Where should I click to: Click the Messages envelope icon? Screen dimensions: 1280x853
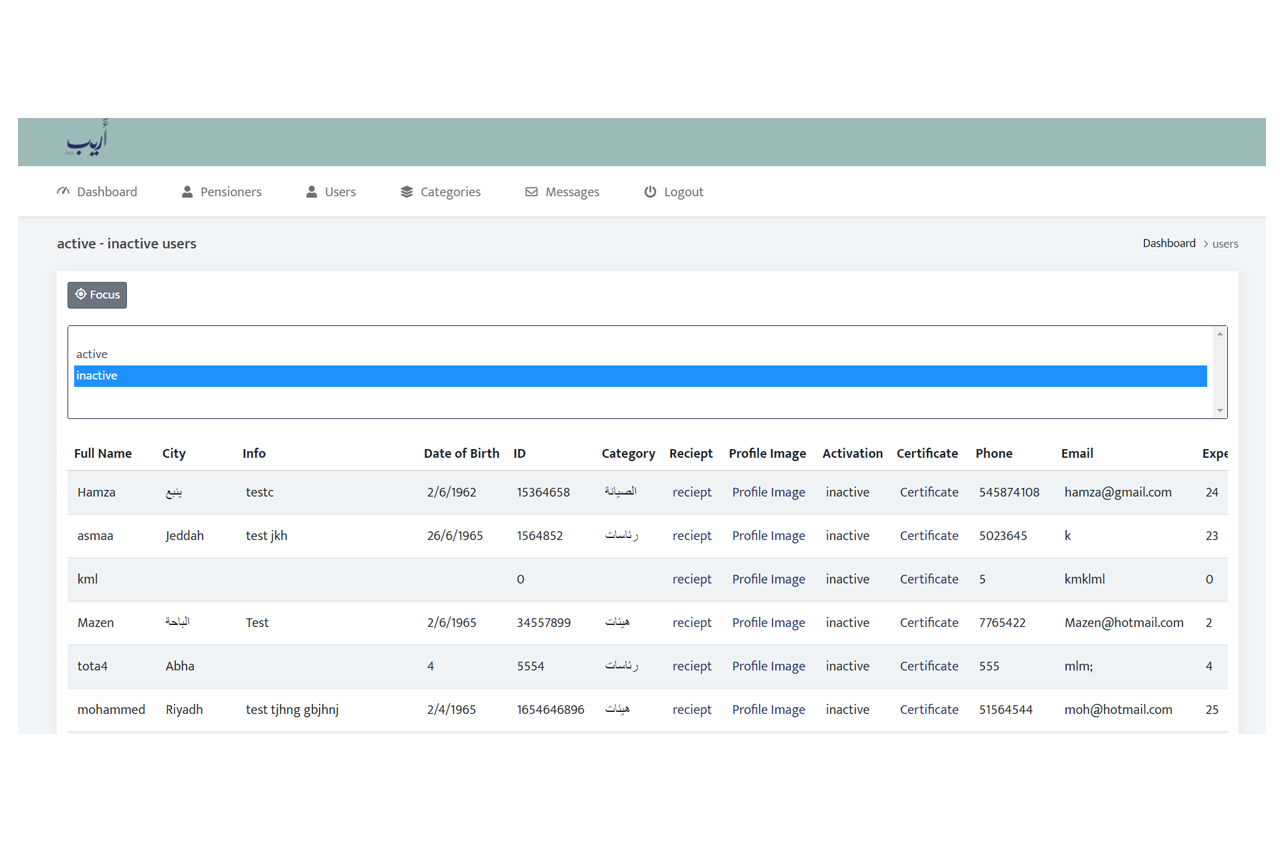pyautogui.click(x=531, y=191)
